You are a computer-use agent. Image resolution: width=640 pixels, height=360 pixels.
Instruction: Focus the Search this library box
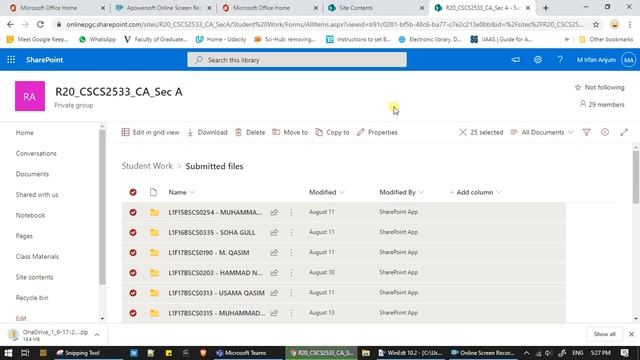click(297, 60)
